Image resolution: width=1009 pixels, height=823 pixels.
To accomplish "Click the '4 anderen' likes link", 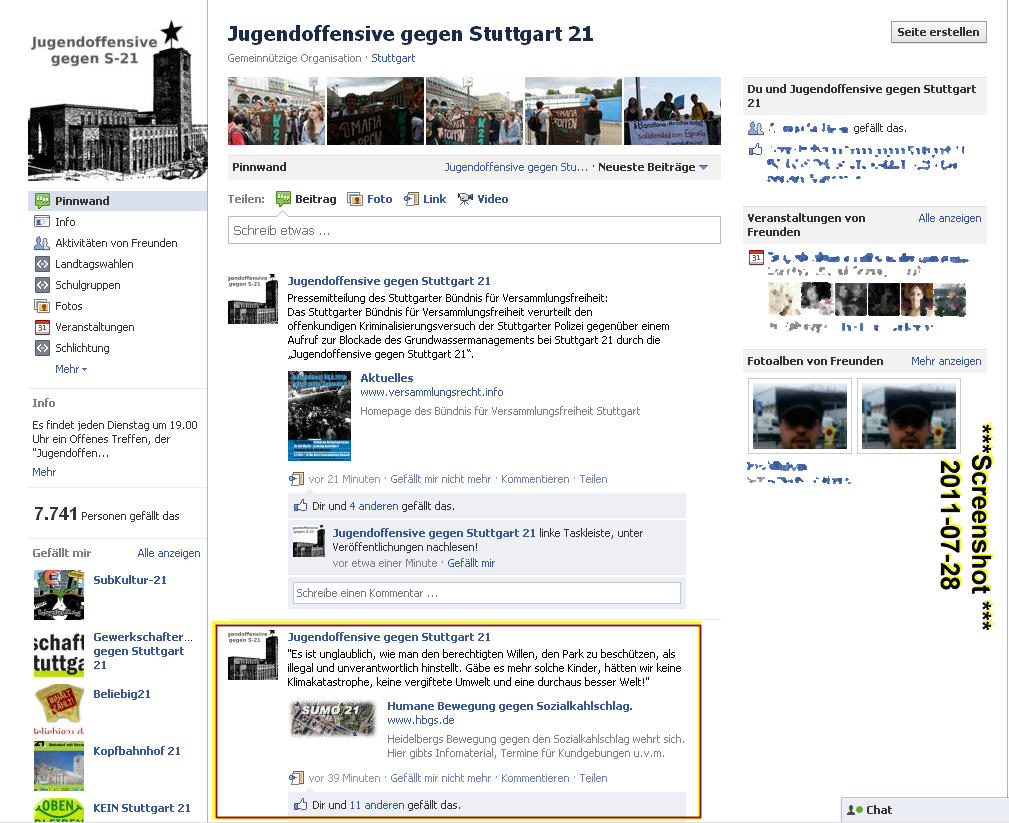I will tap(374, 506).
